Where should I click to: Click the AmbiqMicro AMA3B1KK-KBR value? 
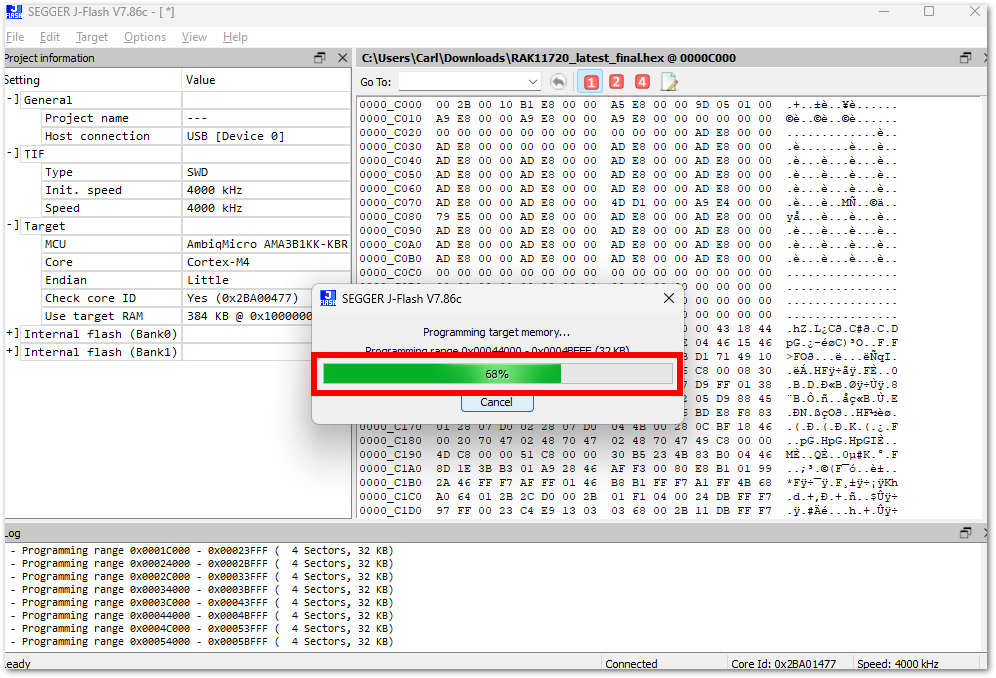[267, 244]
